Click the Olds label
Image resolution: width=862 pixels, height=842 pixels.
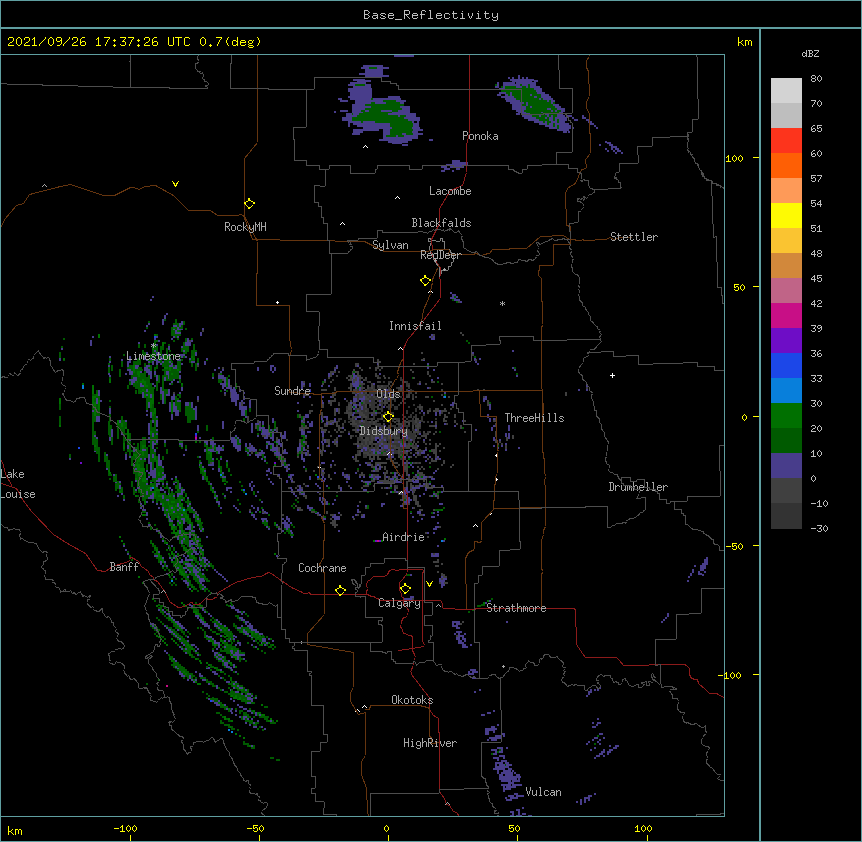388,394
